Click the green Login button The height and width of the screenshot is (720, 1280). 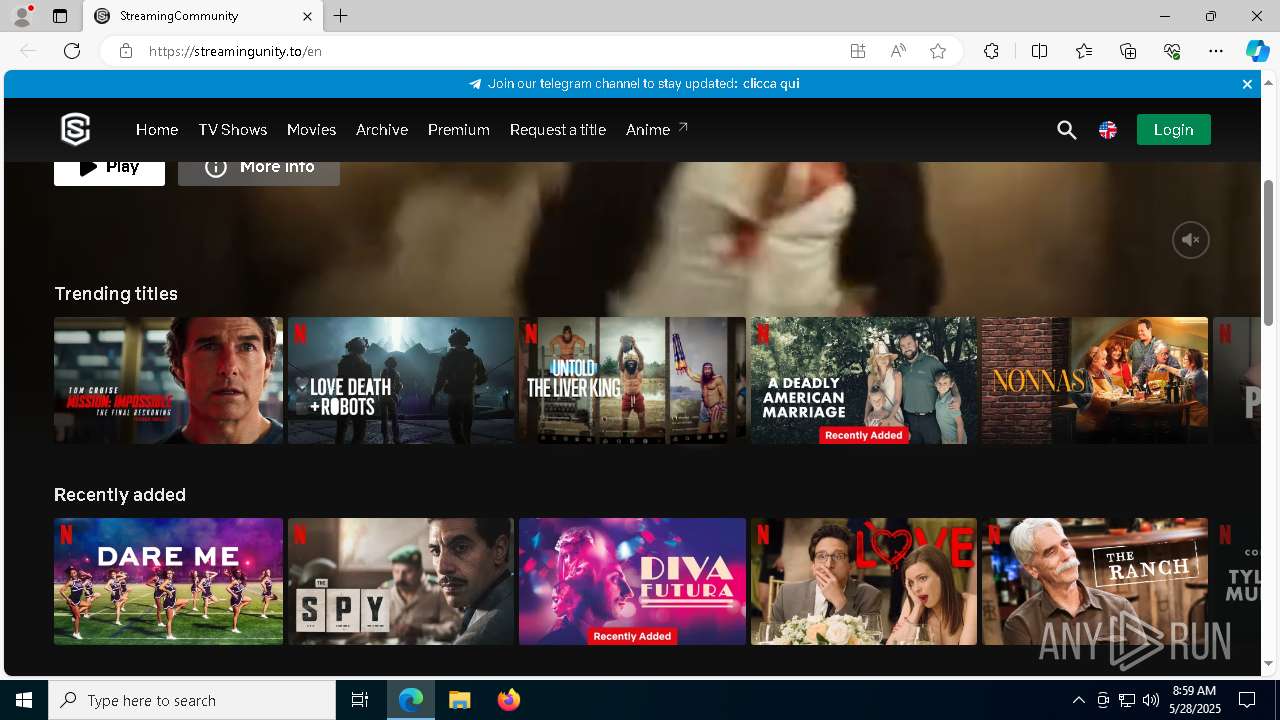(x=1173, y=129)
